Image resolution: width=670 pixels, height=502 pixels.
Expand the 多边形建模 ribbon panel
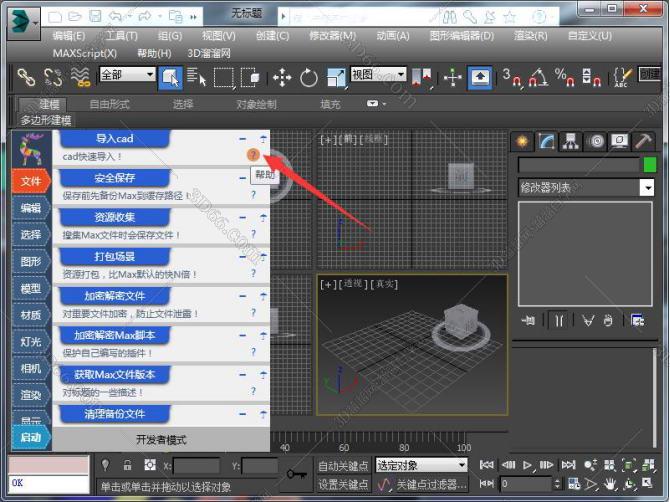point(46,120)
